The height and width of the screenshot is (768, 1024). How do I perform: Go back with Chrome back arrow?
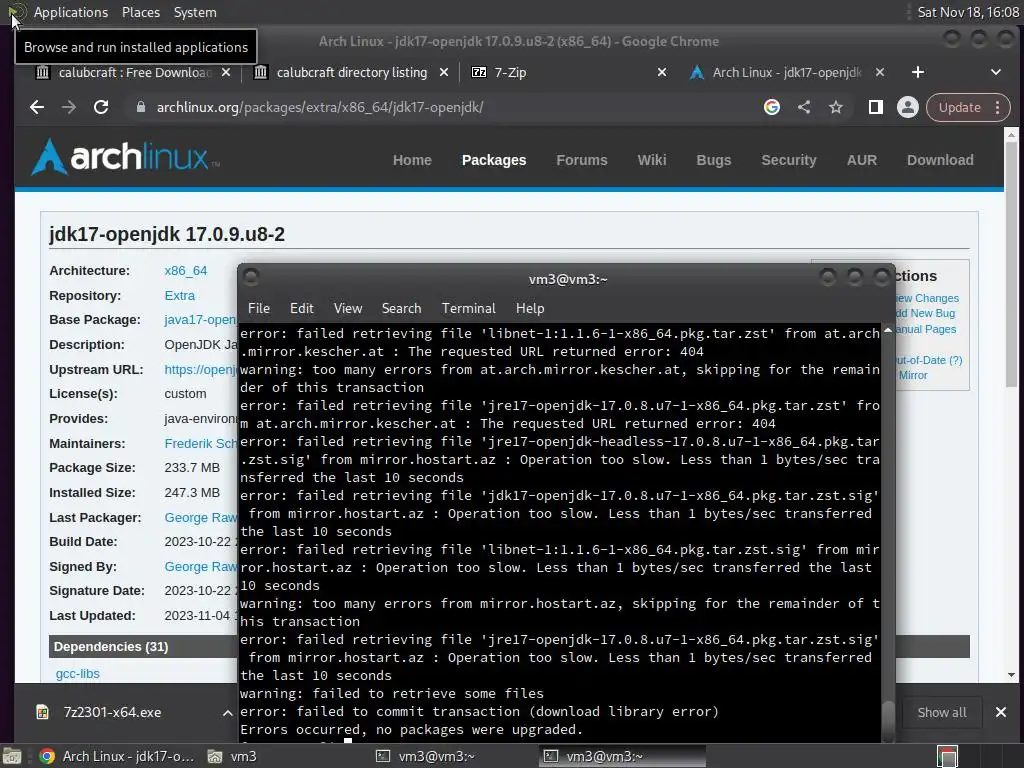(37, 107)
